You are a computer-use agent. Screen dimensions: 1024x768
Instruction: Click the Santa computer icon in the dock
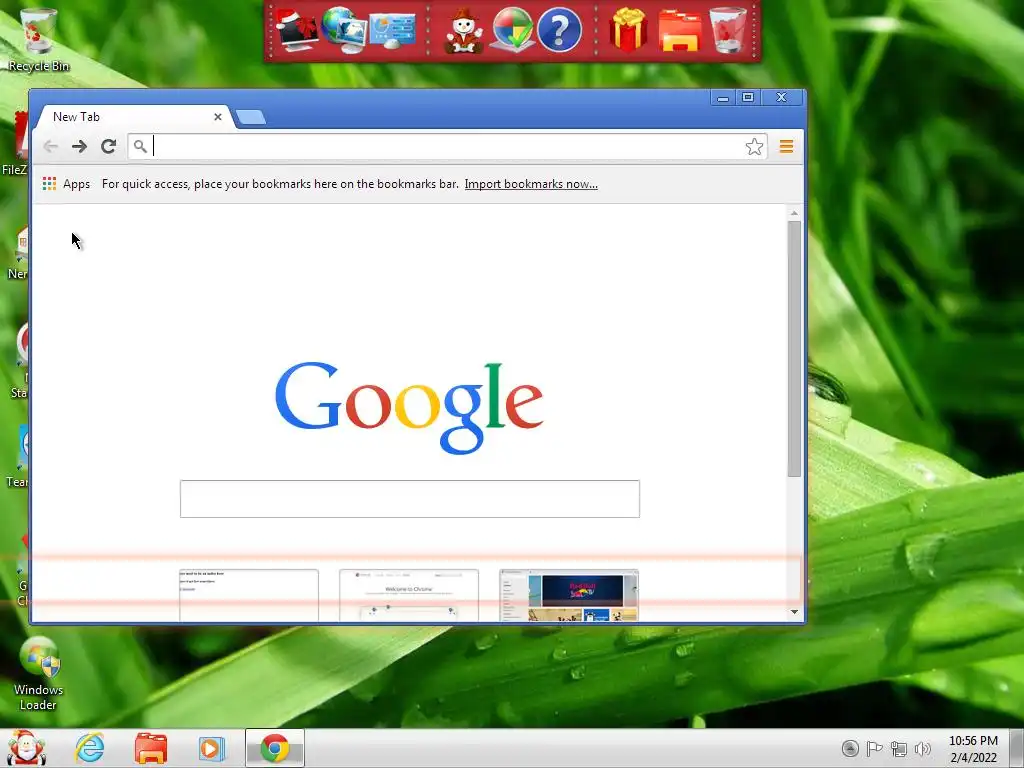[297, 30]
